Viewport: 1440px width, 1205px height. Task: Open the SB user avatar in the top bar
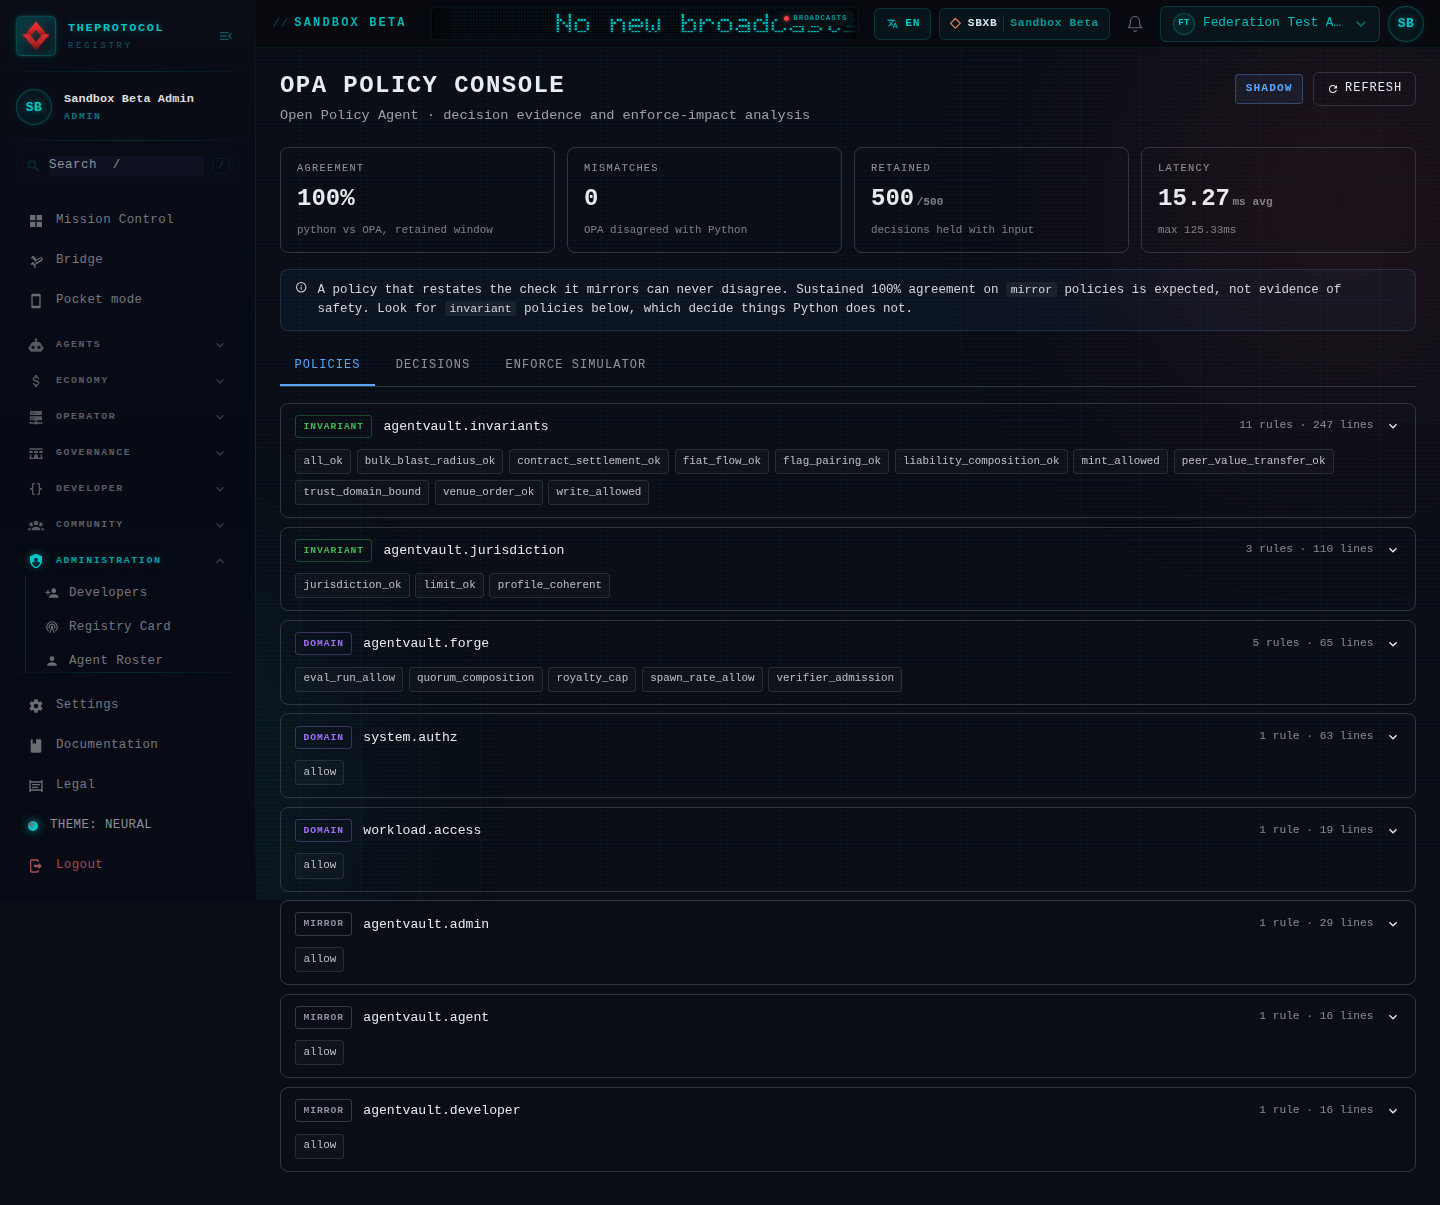(x=1406, y=23)
